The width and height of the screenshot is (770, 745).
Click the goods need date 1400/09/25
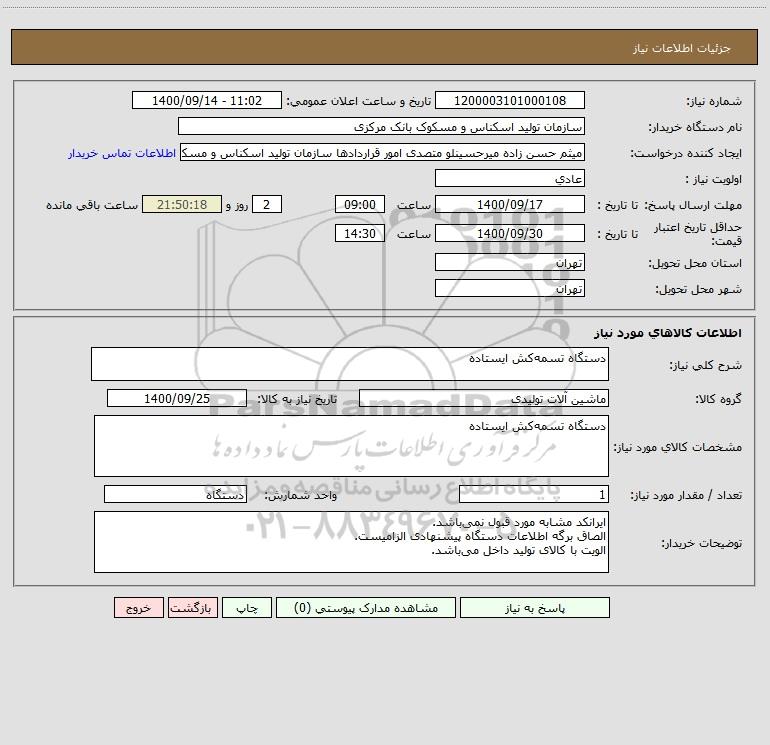(177, 398)
